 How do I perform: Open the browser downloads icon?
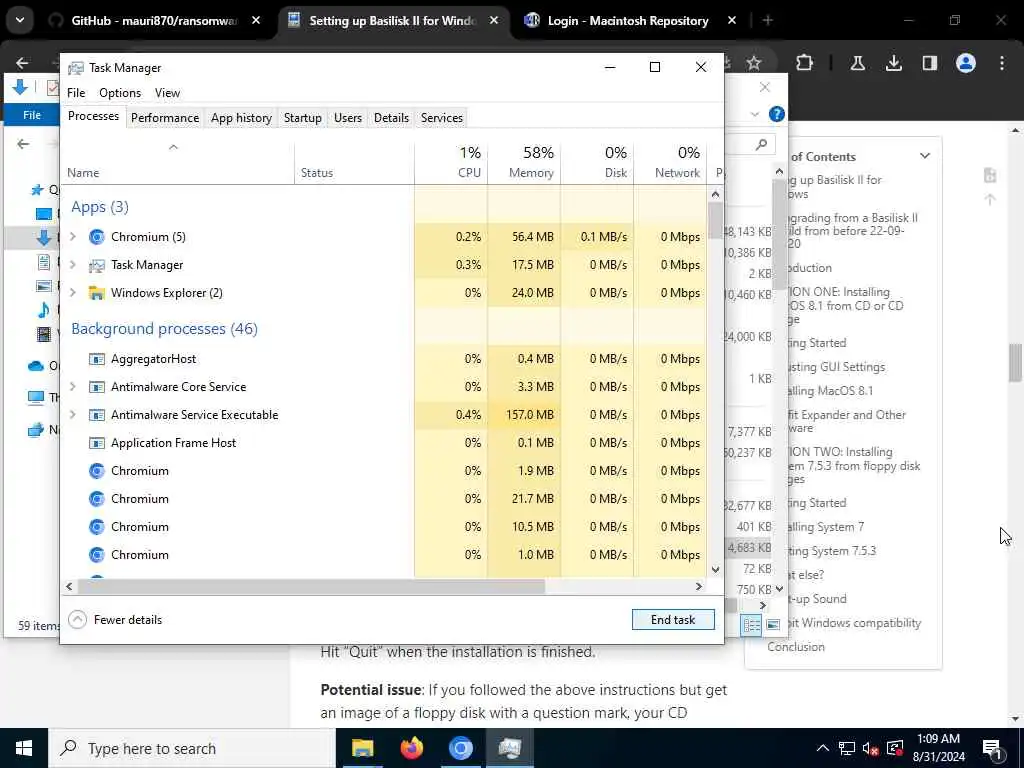click(x=894, y=63)
